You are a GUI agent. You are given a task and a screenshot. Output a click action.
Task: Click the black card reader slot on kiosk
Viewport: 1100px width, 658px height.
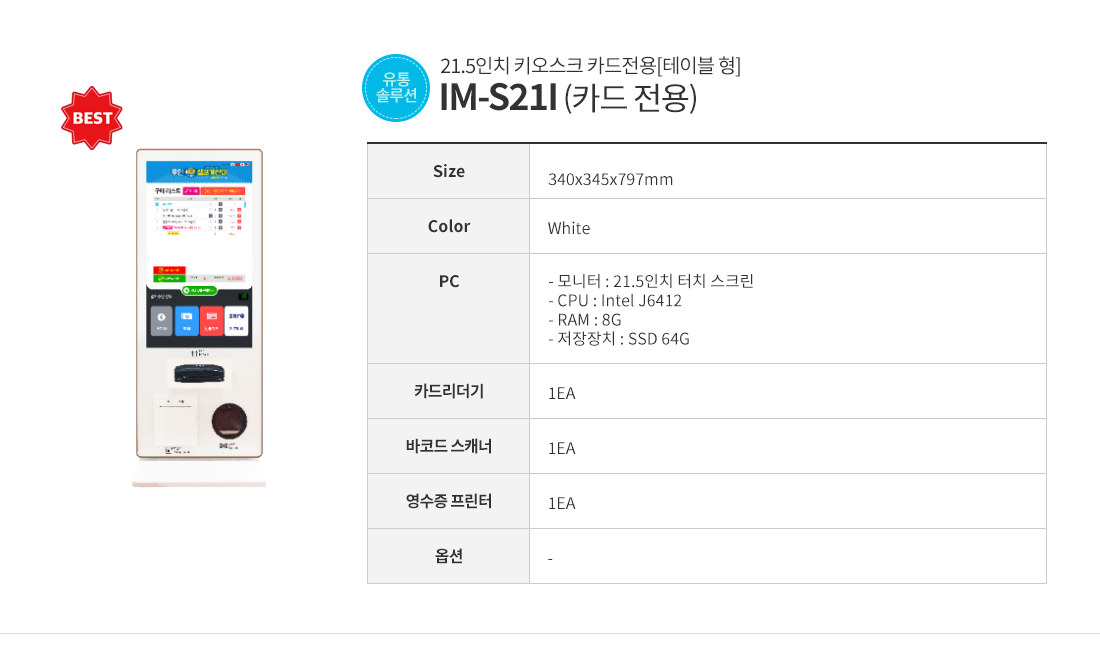point(199,374)
